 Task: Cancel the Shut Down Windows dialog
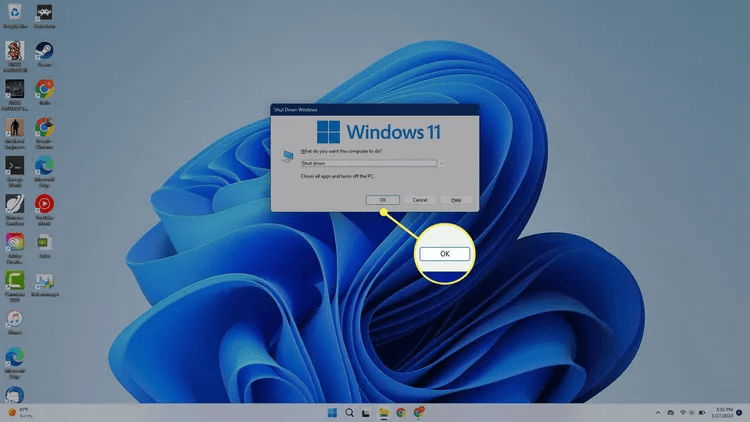[419, 200]
